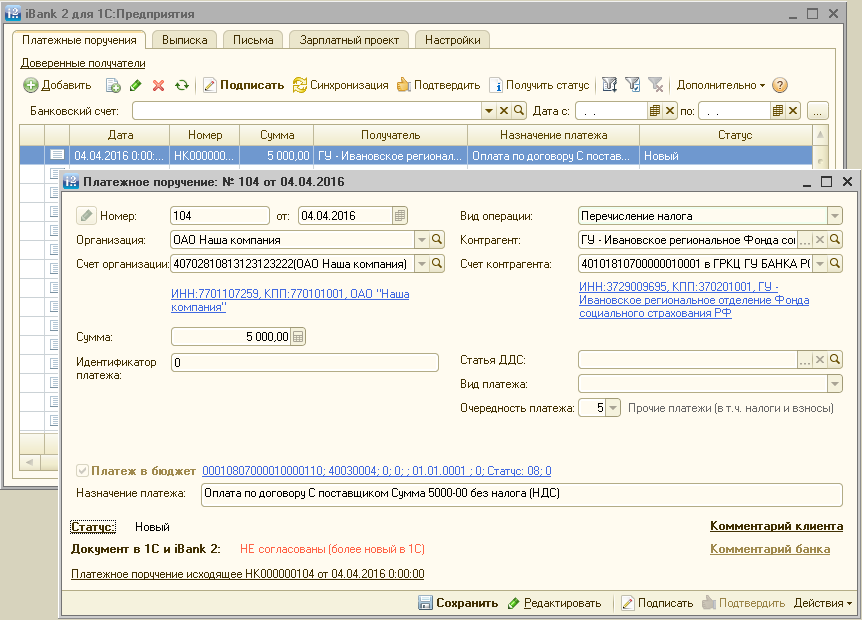This screenshot has width=862, height=620.
Task: Click the Синхронизация sync icon in toolbar
Action: click(x=300, y=85)
